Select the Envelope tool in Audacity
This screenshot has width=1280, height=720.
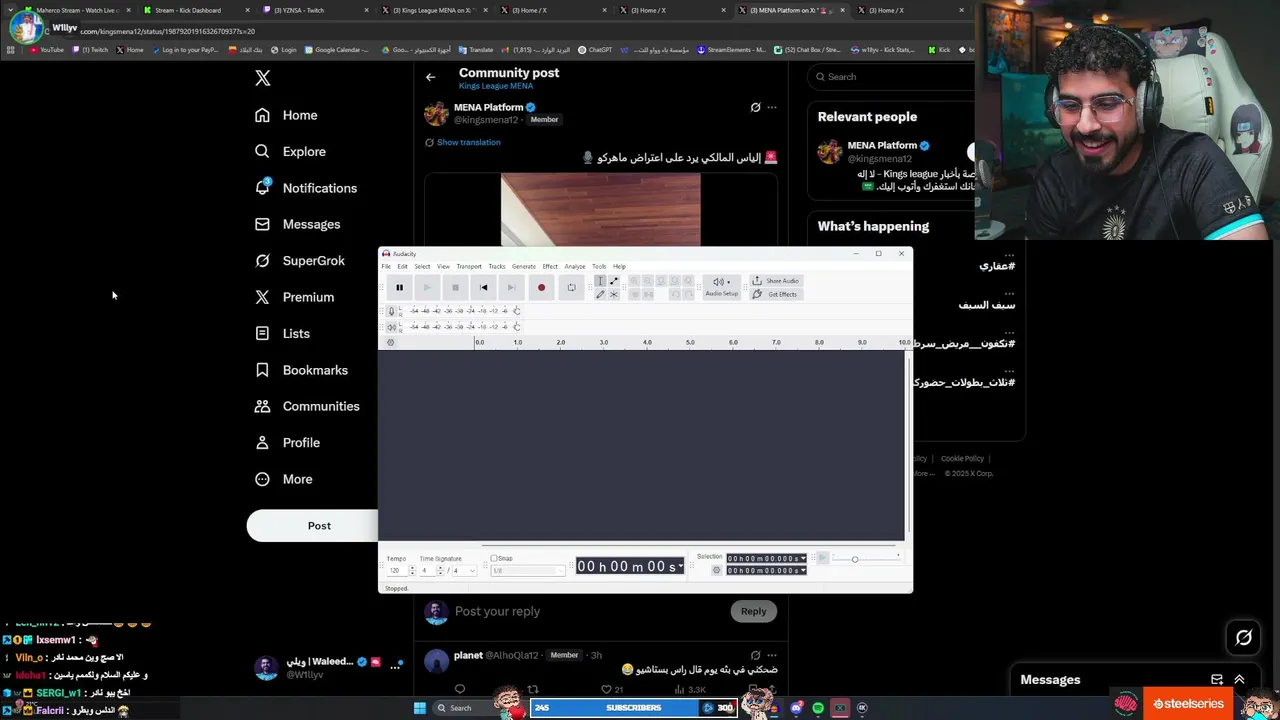(x=614, y=281)
